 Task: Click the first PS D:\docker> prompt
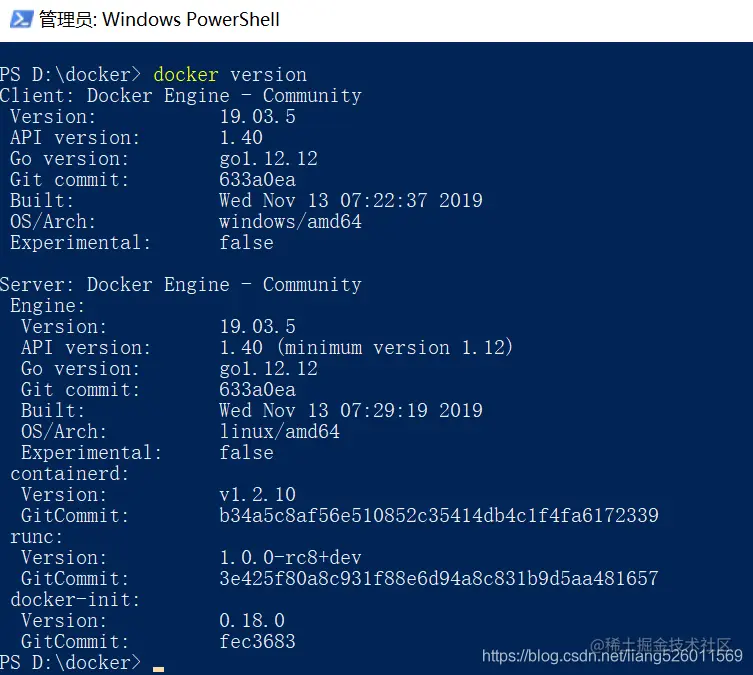71,75
